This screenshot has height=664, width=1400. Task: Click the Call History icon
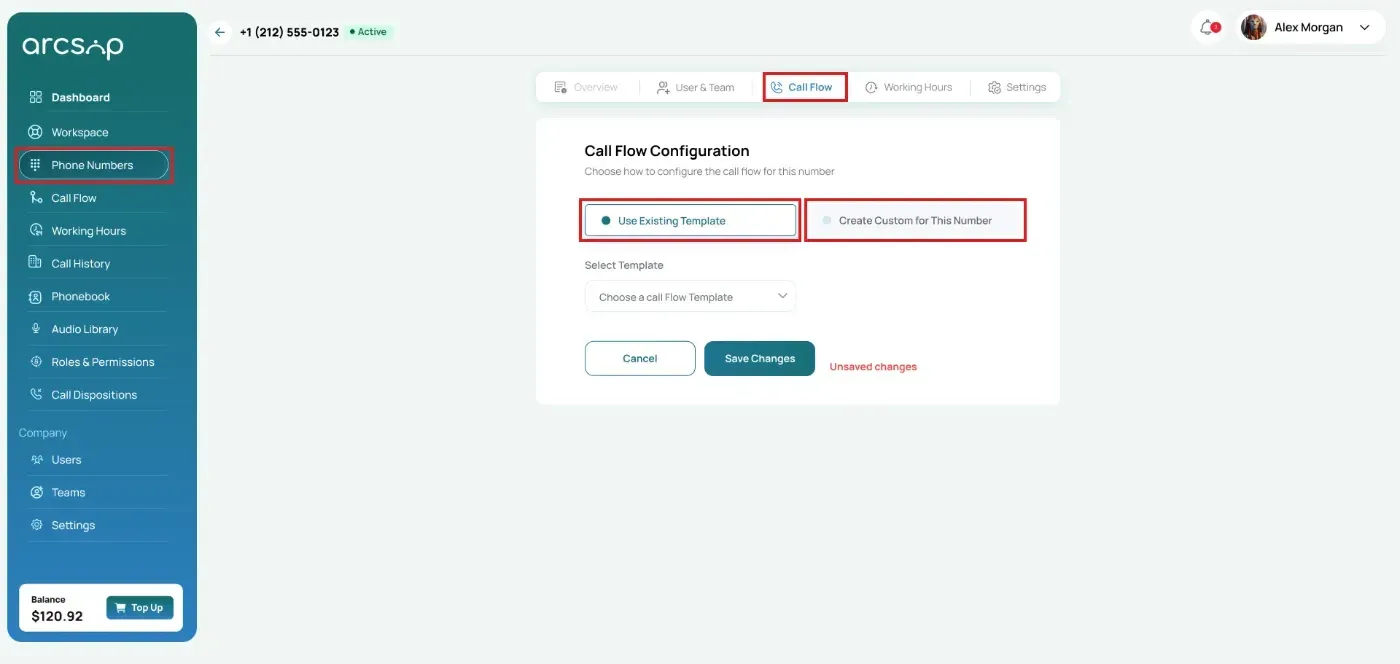tap(36, 263)
